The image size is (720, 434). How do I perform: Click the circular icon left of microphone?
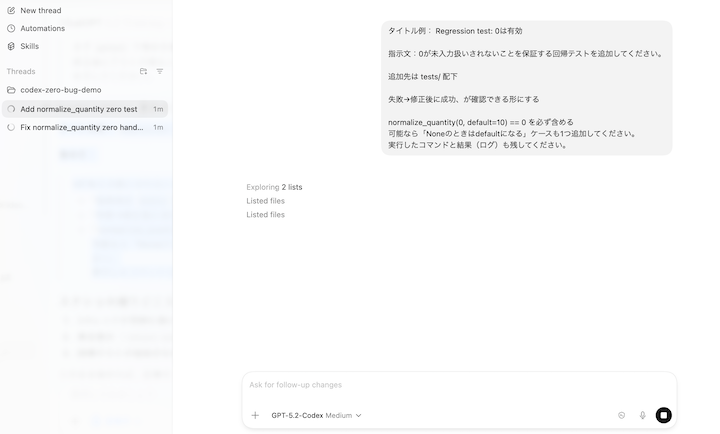coord(621,415)
